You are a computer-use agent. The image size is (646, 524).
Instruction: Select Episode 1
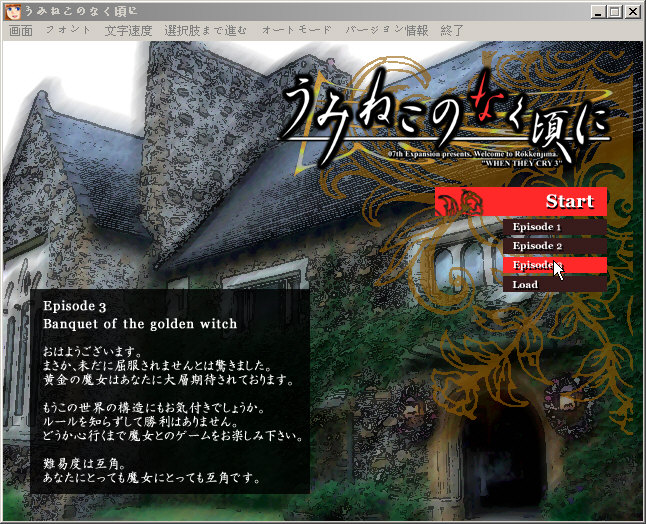tap(555, 227)
